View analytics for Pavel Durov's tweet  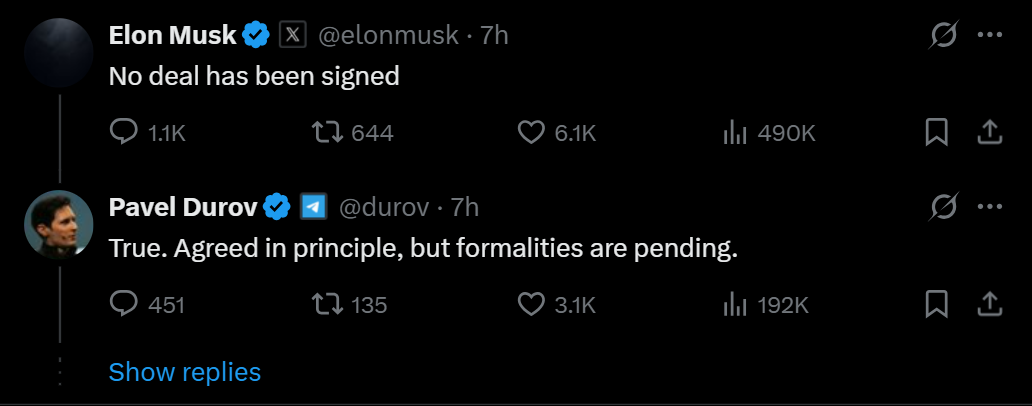point(736,304)
